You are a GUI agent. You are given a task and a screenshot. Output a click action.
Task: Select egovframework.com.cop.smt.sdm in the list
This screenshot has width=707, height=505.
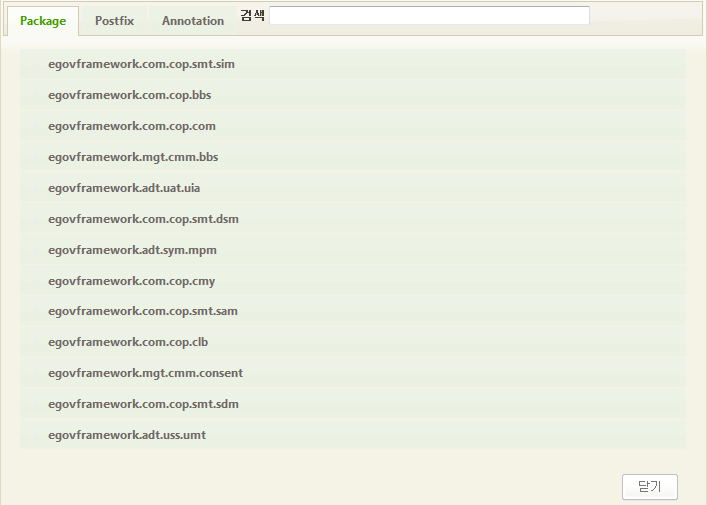coord(143,404)
